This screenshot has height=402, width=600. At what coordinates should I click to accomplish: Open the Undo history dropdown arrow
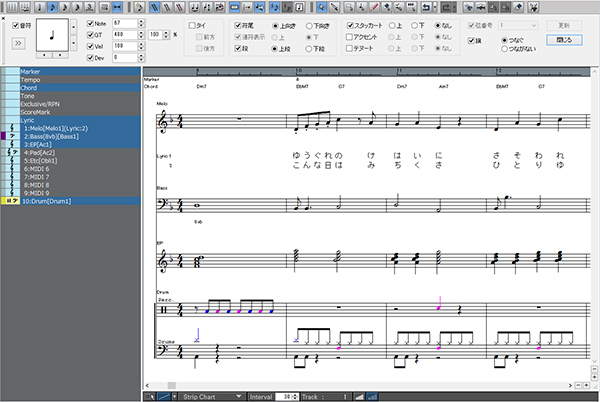click(x=435, y=7)
